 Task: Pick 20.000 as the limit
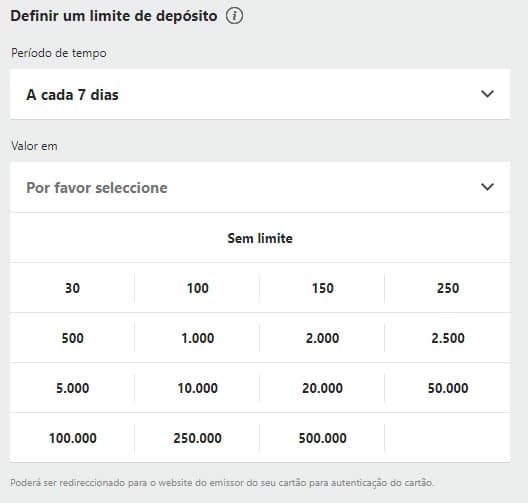click(323, 388)
